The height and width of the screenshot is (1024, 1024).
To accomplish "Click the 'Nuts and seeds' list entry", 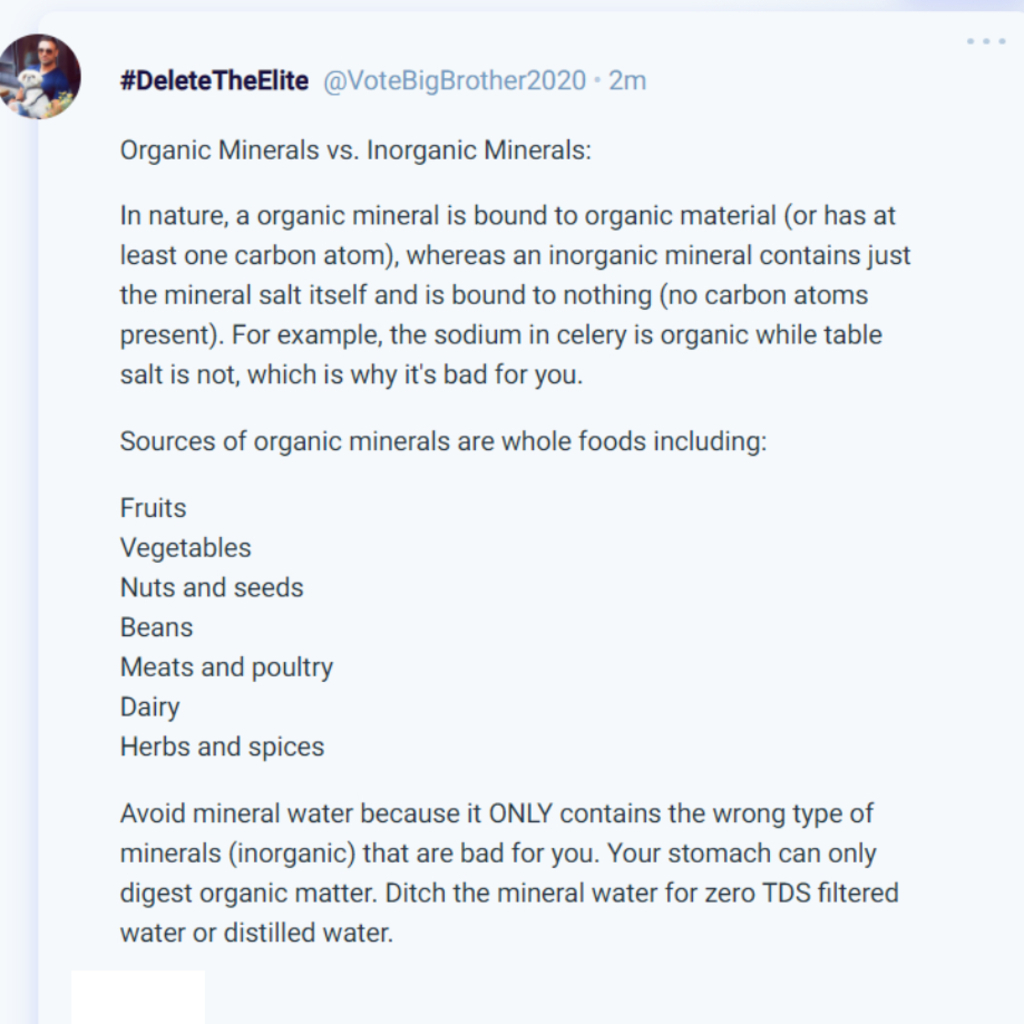I will (211, 587).
